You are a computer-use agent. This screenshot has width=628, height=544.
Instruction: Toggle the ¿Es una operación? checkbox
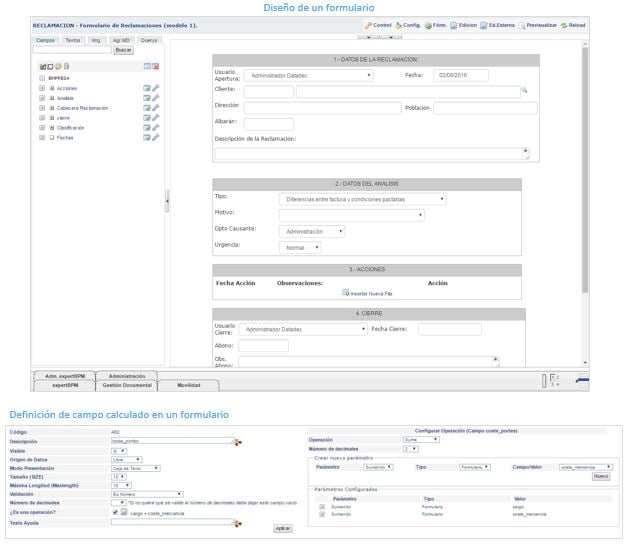[x=115, y=512]
